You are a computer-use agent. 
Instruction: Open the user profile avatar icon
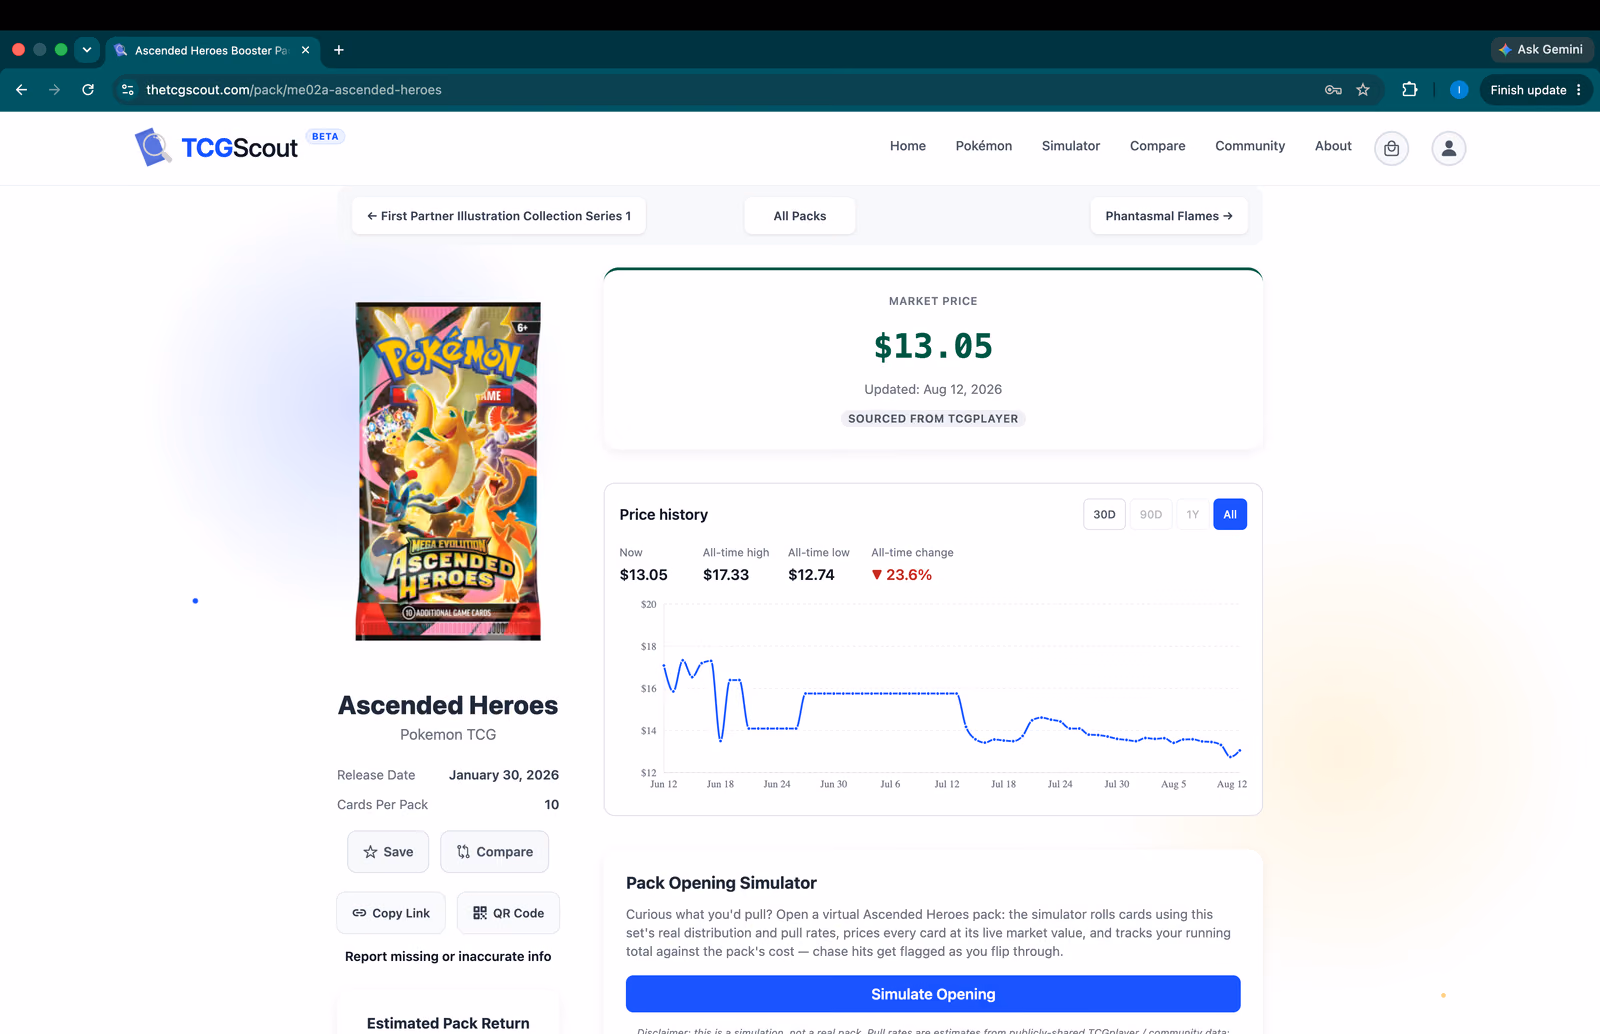coord(1449,148)
